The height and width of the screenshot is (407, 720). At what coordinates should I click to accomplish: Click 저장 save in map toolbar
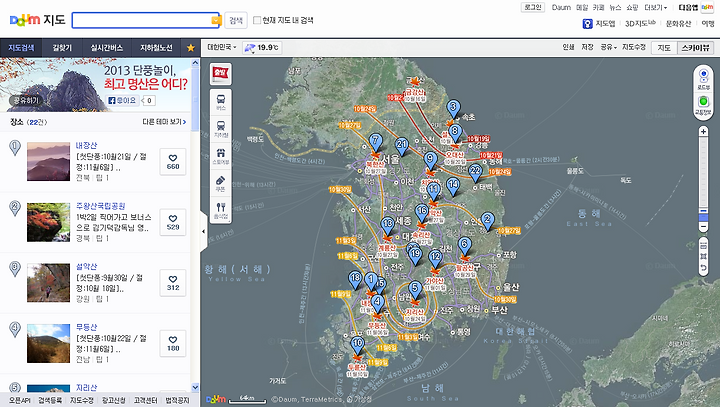tap(587, 47)
